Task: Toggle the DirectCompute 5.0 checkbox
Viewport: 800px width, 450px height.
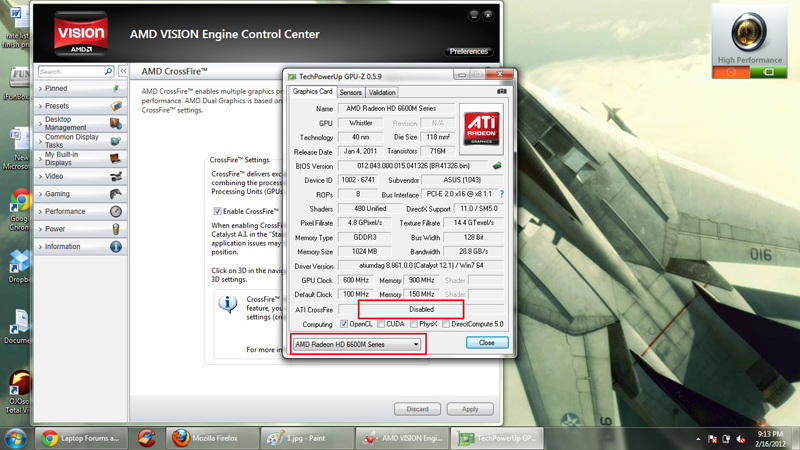Action: pos(446,324)
